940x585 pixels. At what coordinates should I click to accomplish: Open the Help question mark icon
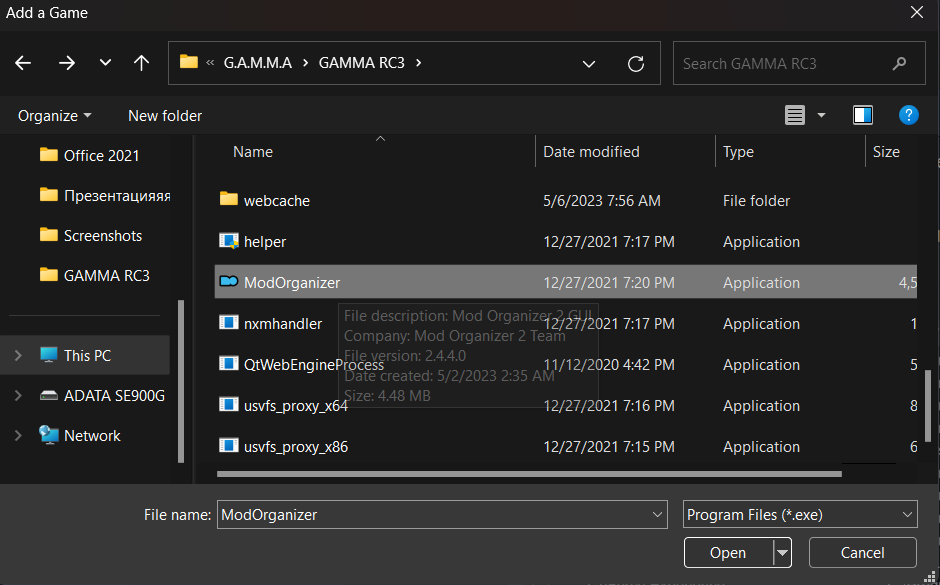908,115
